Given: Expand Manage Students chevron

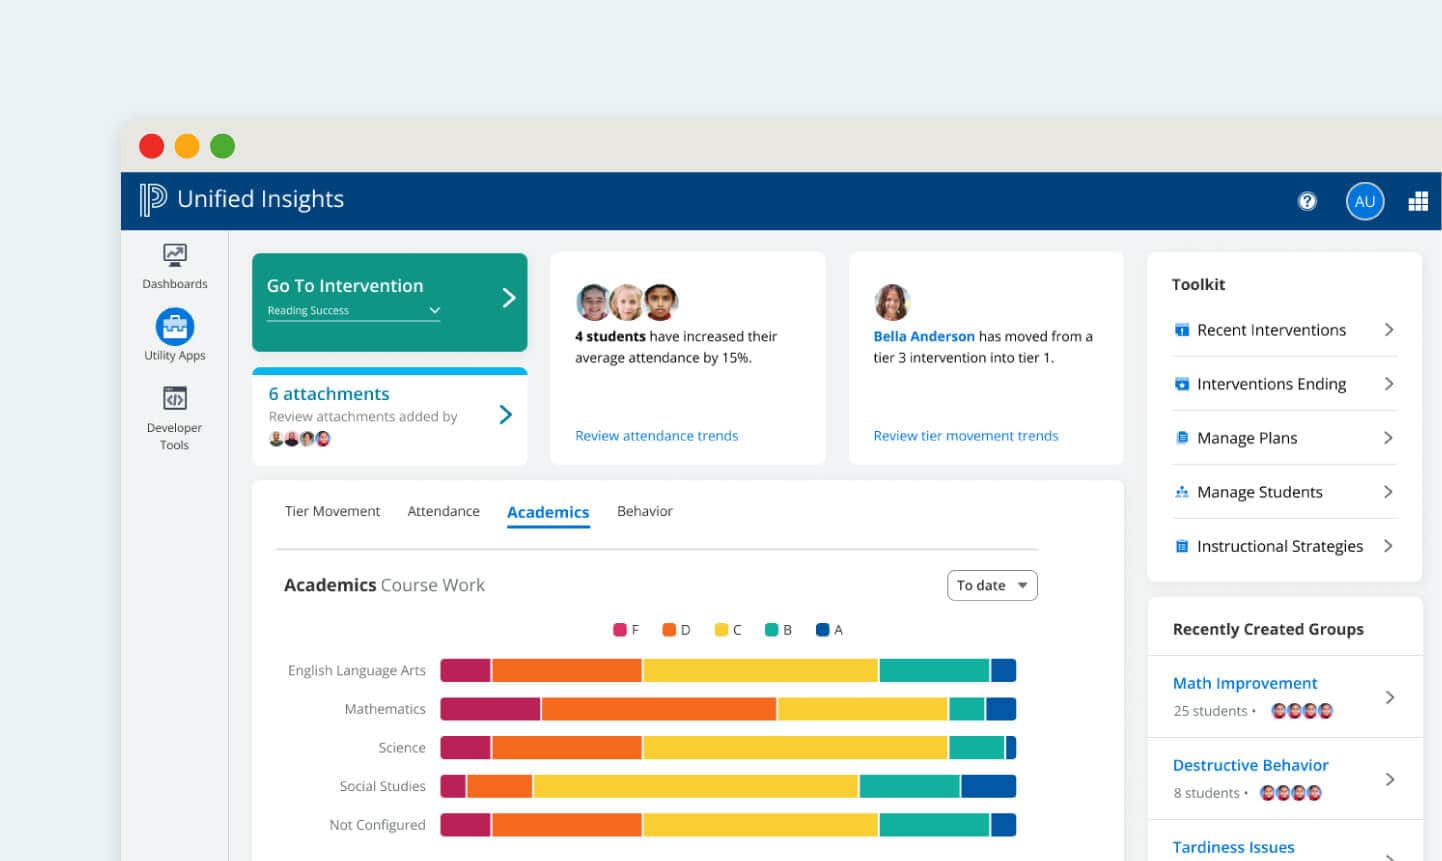Looking at the screenshot, I should point(1389,492).
